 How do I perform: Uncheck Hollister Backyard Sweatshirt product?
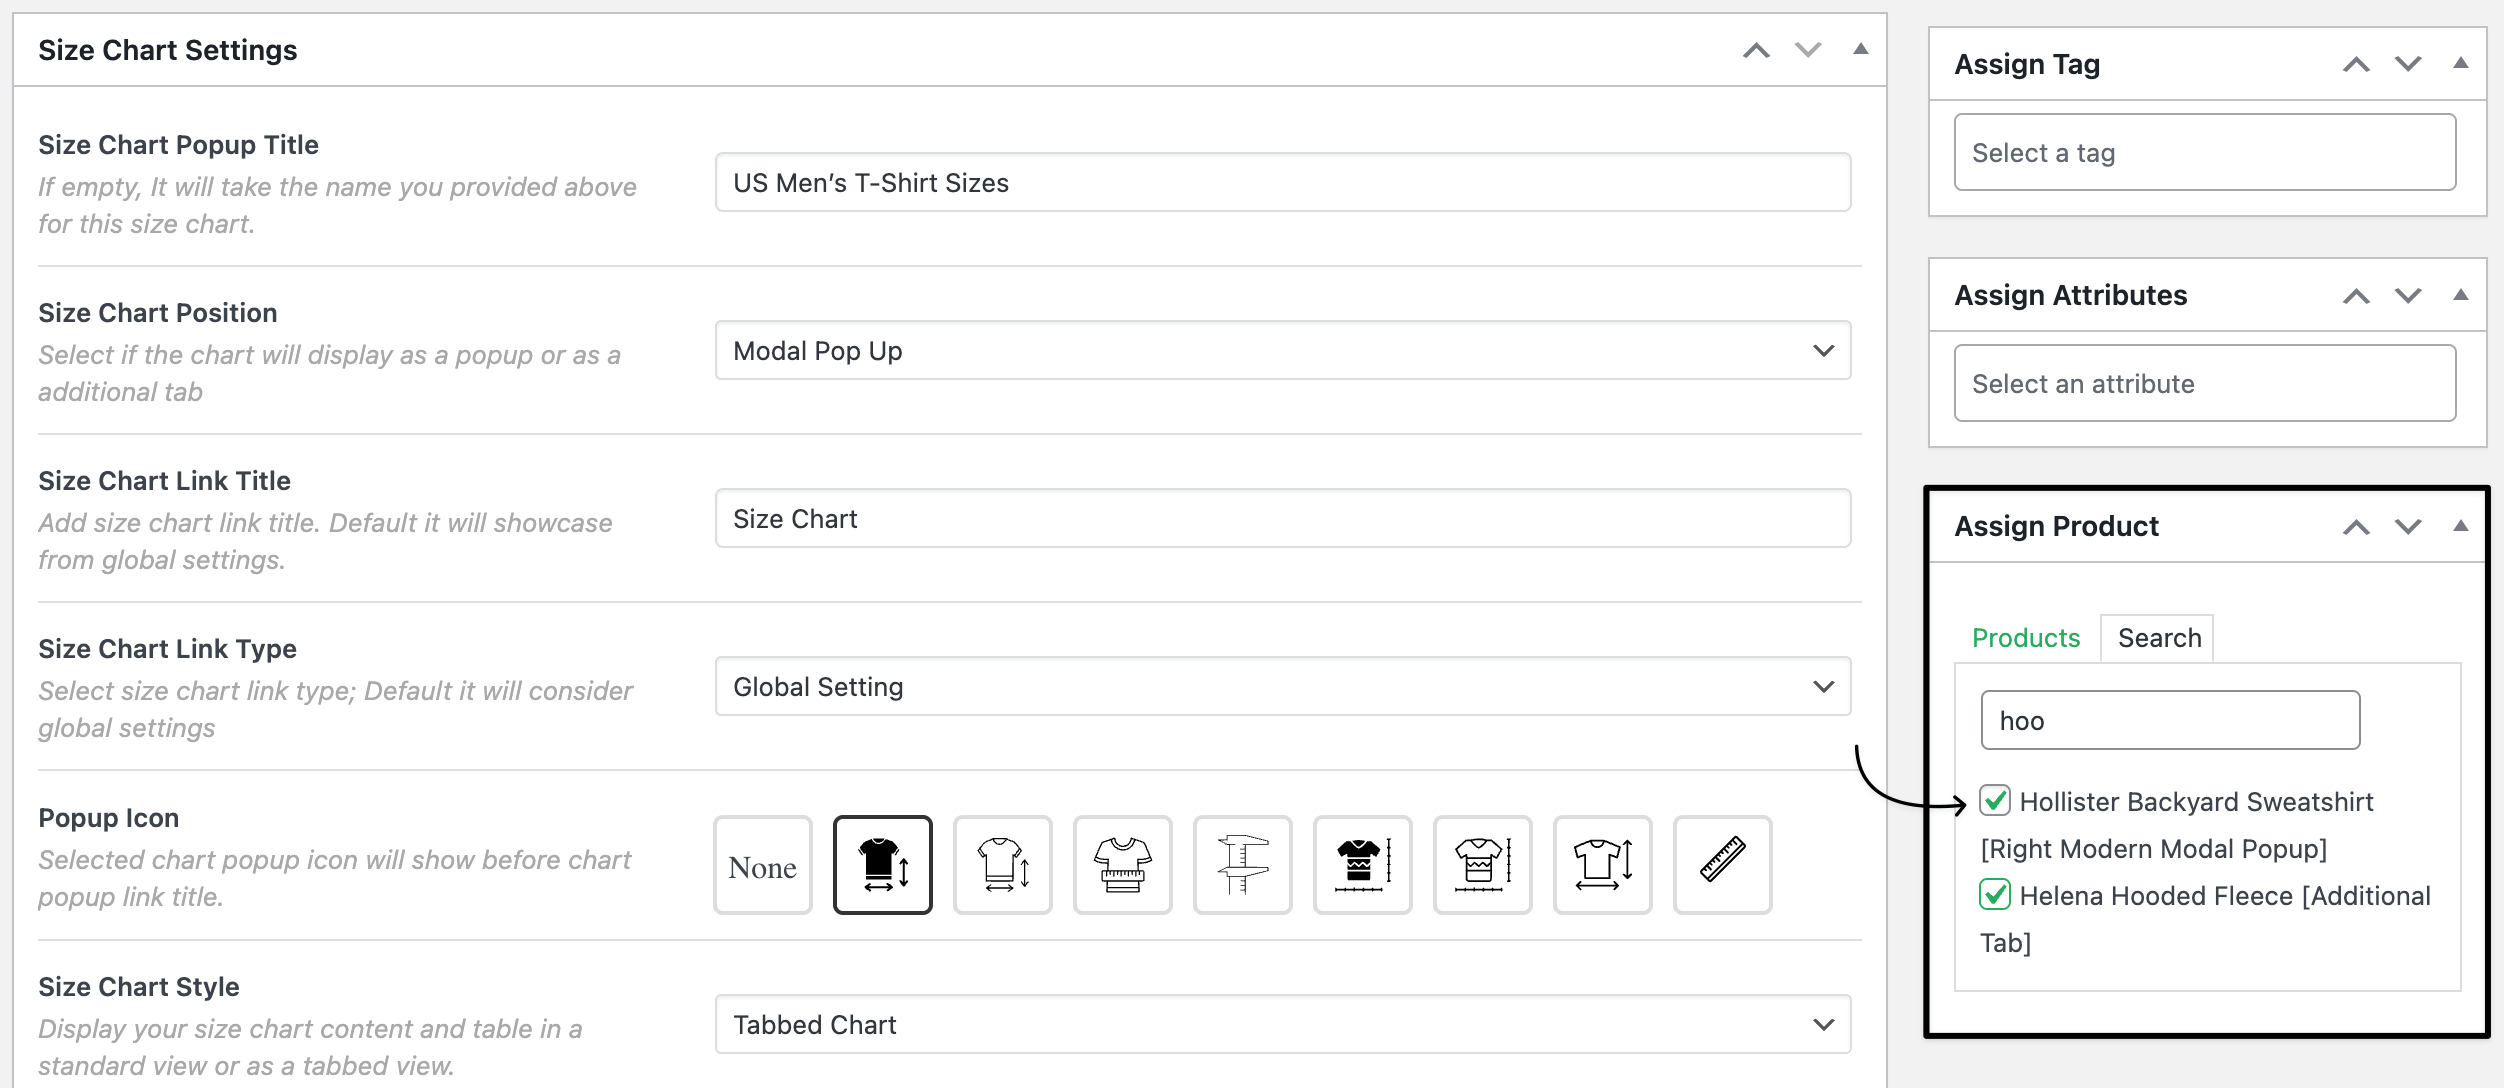(1995, 801)
